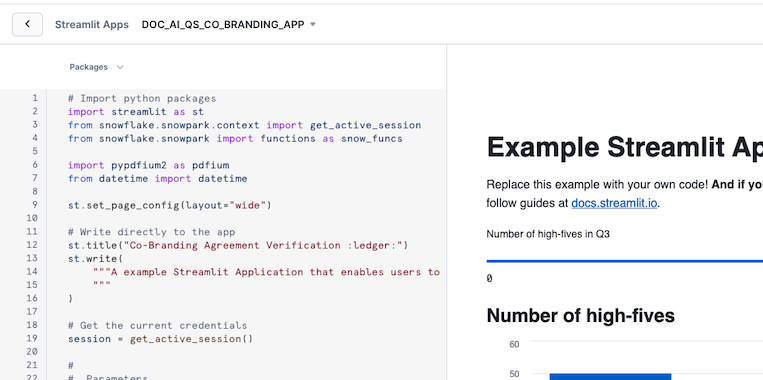This screenshot has height=380, width=763.
Task: Click the st.title Co-Branding Agreement line
Action: [x=238, y=245]
